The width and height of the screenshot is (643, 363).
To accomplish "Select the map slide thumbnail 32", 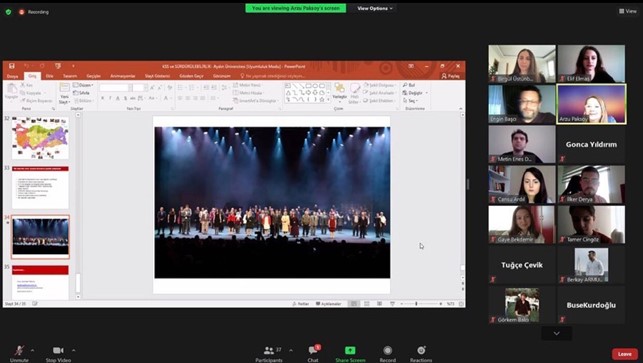I will [40, 138].
